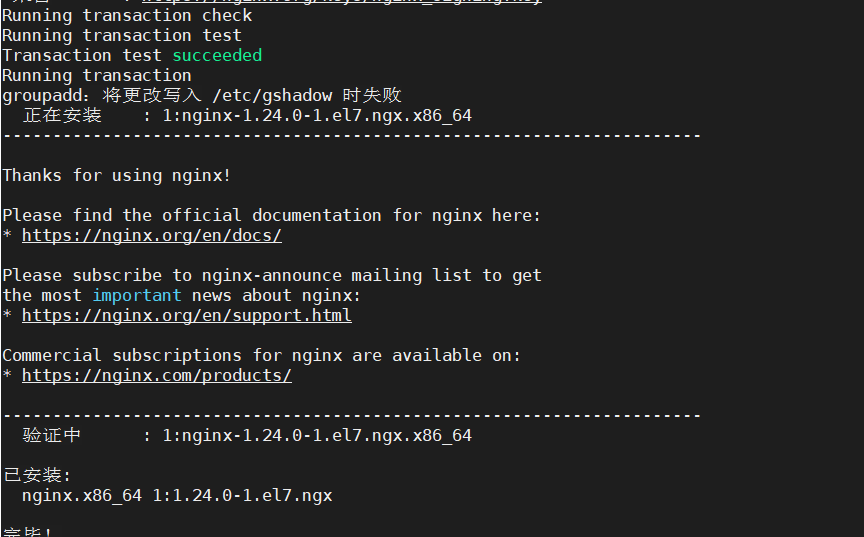The height and width of the screenshot is (537, 864).
Task: Click the cyan "important" word
Action: tap(137, 296)
